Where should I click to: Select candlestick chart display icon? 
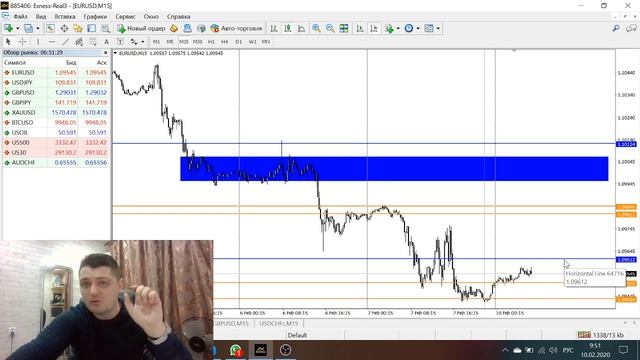point(288,28)
